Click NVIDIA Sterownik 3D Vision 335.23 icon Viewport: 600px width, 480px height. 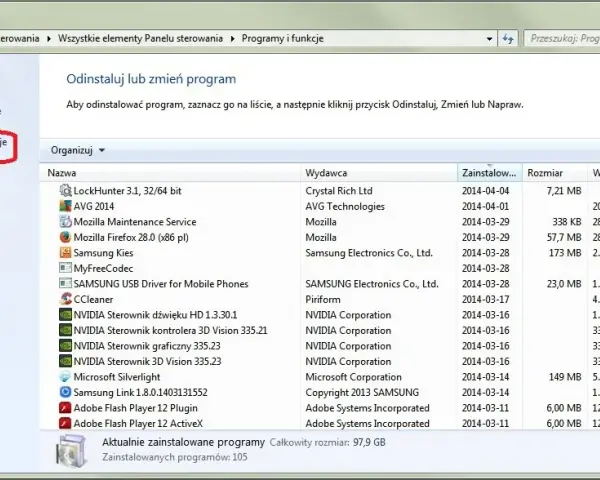coord(65,361)
